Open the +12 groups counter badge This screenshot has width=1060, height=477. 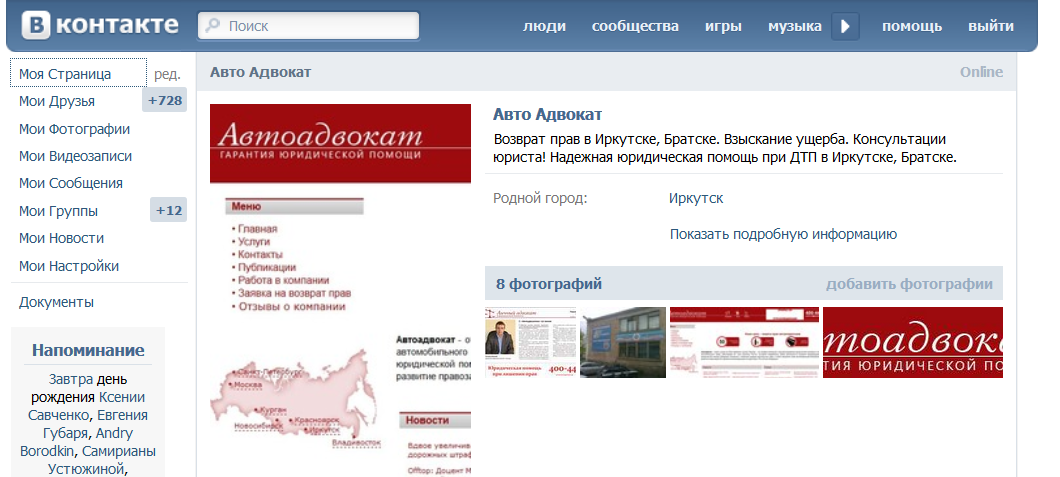tap(169, 211)
